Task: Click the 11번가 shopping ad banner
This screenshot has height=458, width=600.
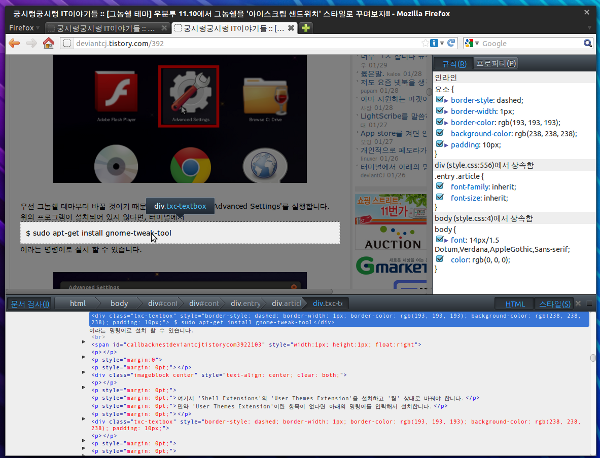Action: 391,209
